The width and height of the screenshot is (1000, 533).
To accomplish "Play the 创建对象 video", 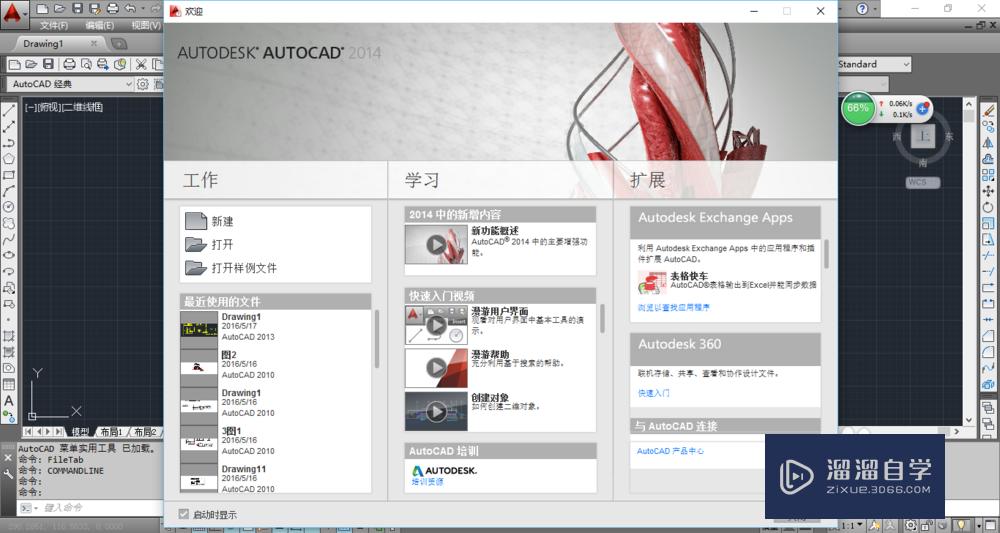I will pos(436,411).
